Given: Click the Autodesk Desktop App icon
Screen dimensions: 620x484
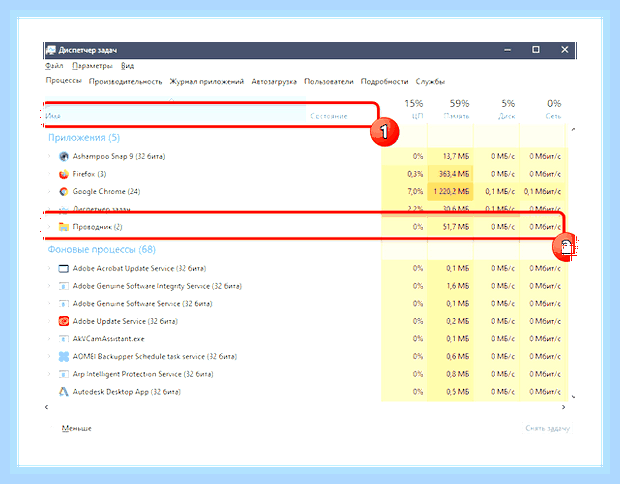Looking at the screenshot, I should pos(64,391).
